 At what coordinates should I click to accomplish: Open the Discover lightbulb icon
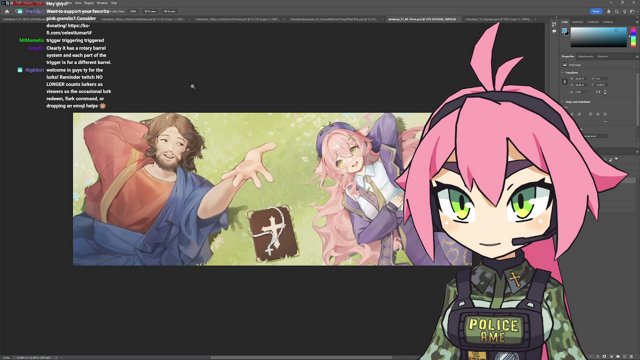624,11
